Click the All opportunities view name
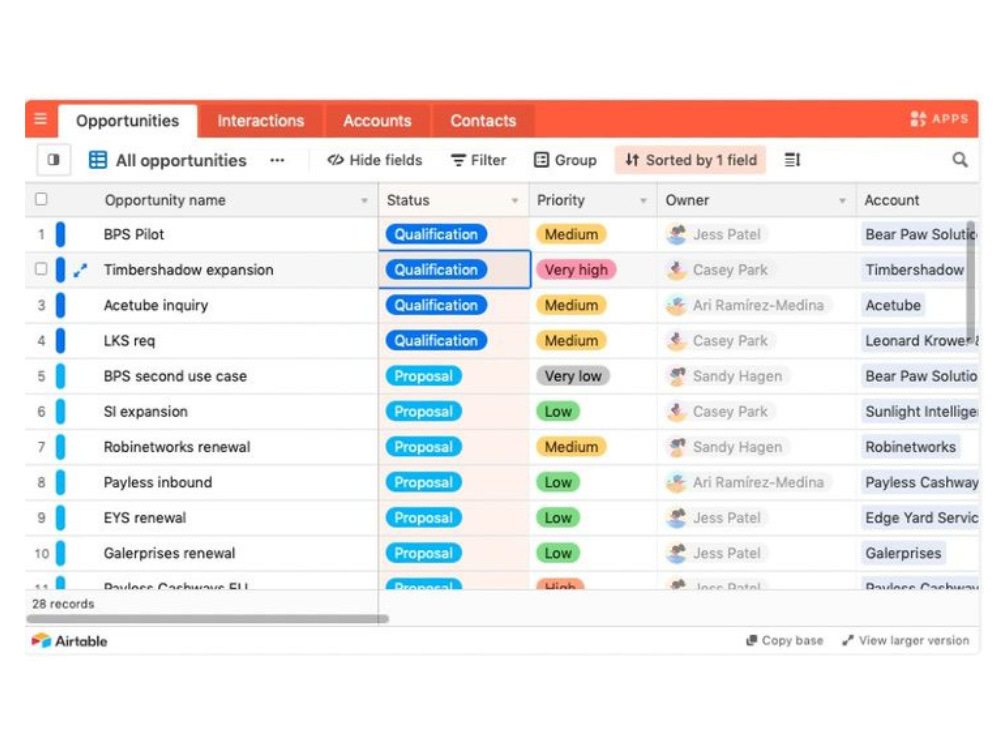 pyautogui.click(x=181, y=161)
